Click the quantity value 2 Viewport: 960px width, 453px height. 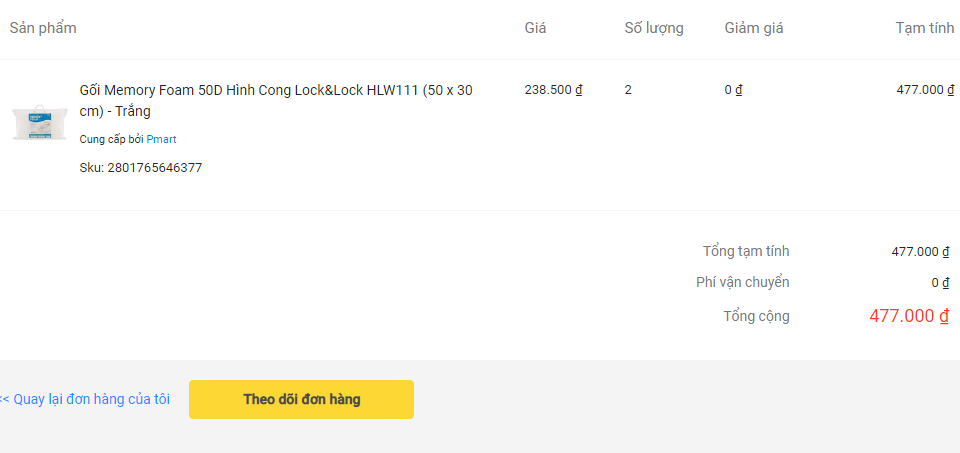point(628,89)
